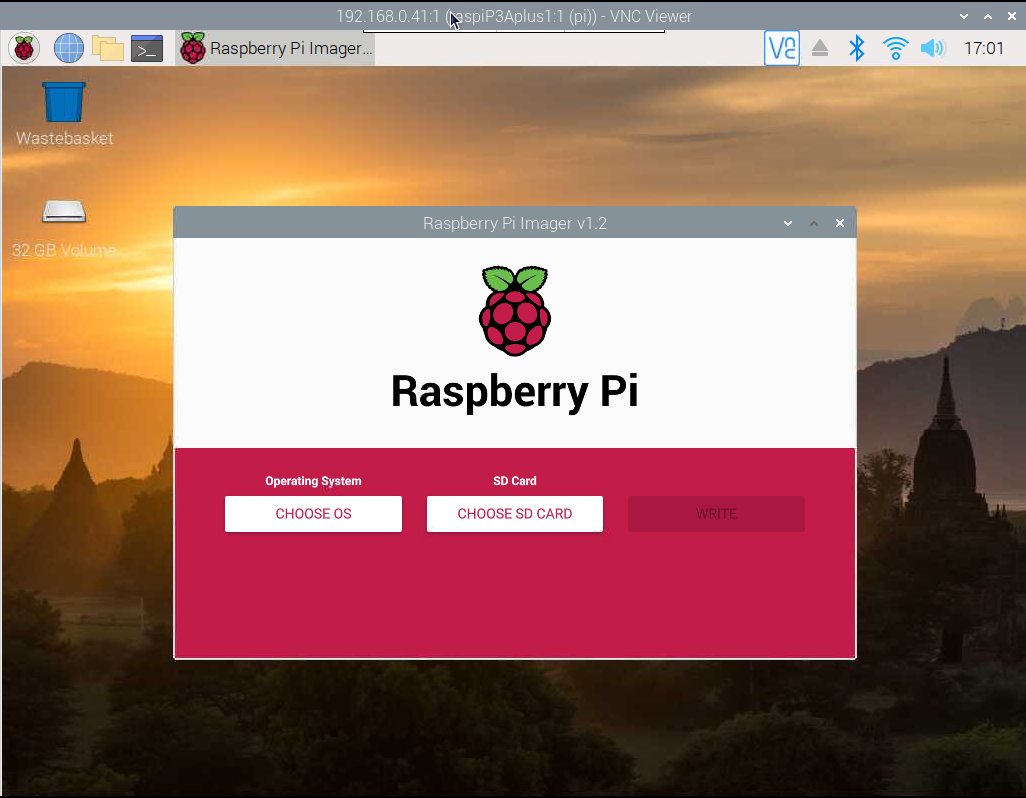Open the Bluetooth tray menu
Screen dimensions: 1026x798
tap(857, 48)
